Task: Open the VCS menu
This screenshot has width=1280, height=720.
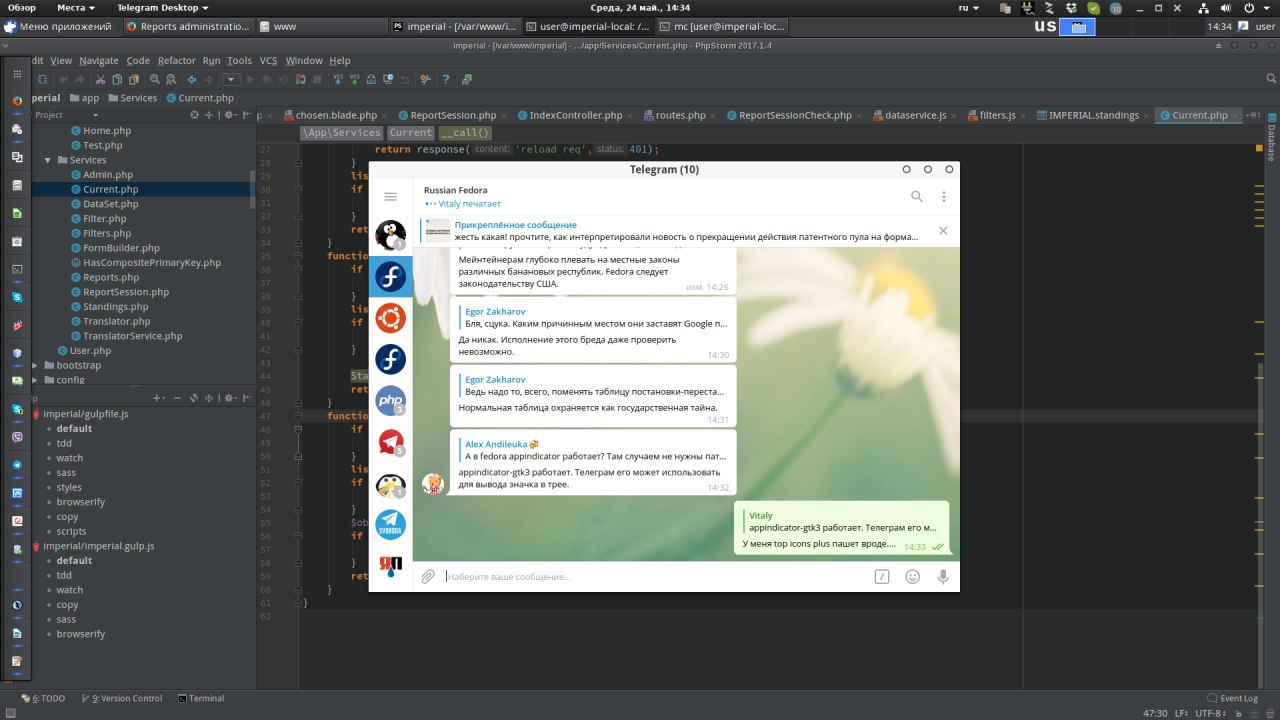Action: [268, 60]
